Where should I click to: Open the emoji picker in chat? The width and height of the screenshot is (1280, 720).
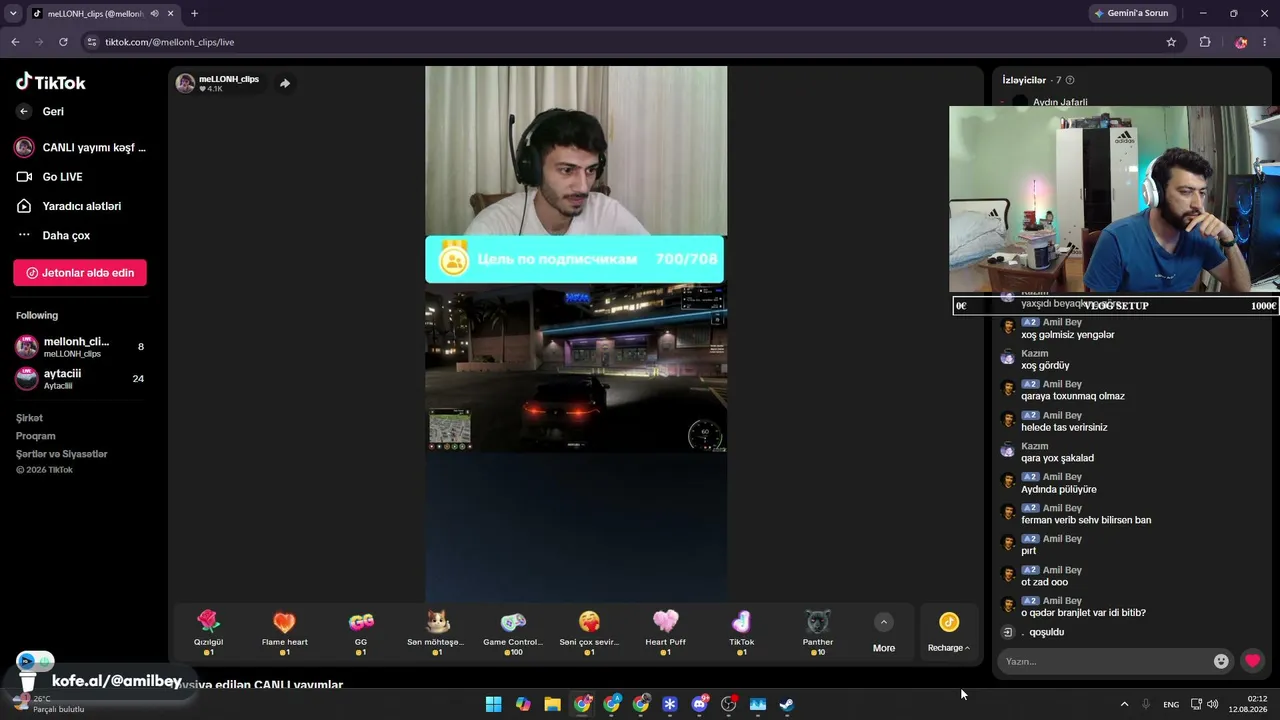pos(1221,661)
